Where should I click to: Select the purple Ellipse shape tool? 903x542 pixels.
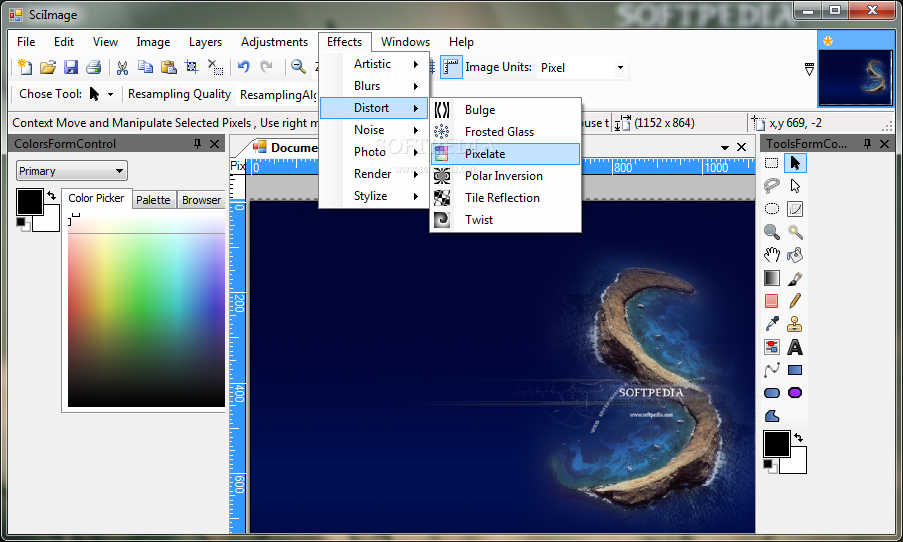point(795,393)
